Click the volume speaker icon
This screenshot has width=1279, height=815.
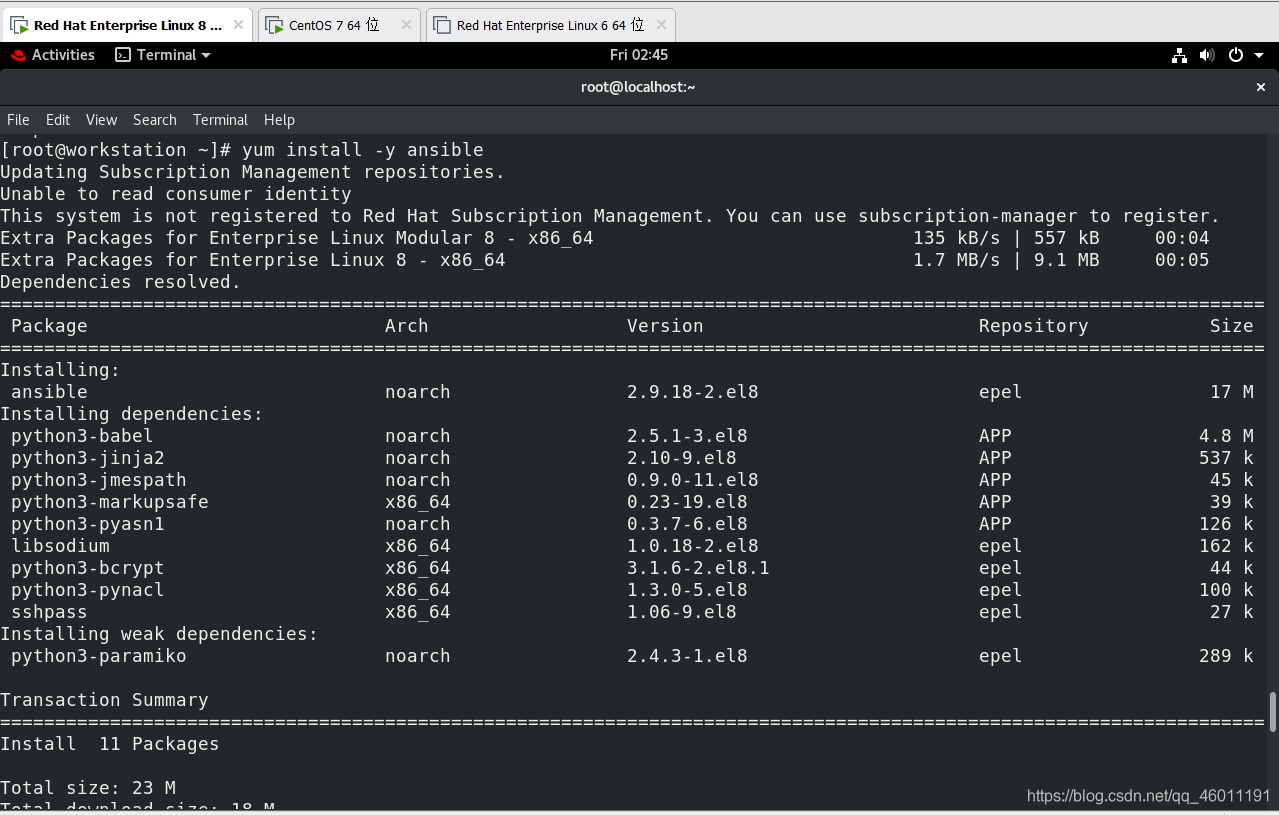click(1207, 56)
